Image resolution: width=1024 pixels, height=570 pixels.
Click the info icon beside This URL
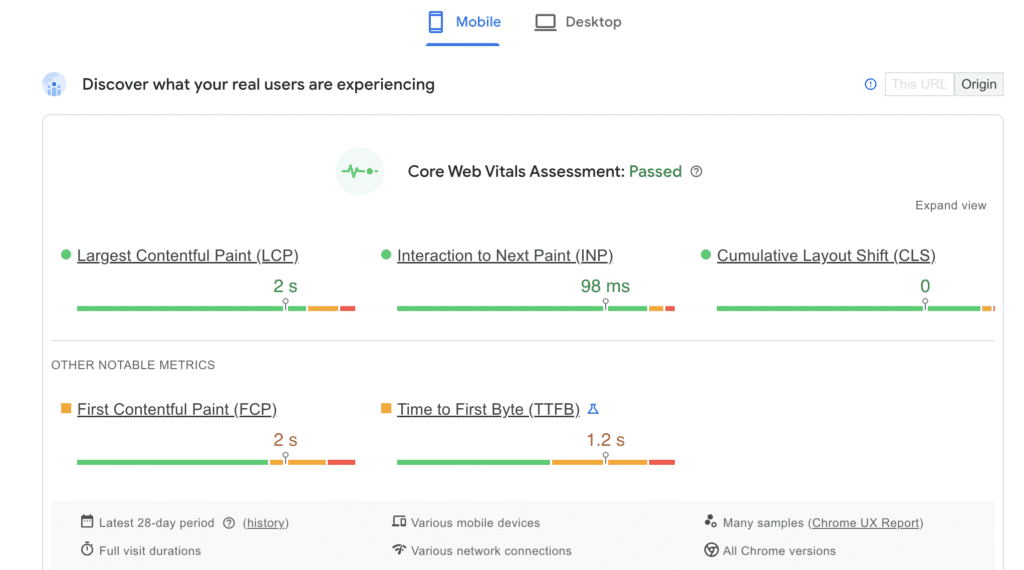(x=870, y=84)
